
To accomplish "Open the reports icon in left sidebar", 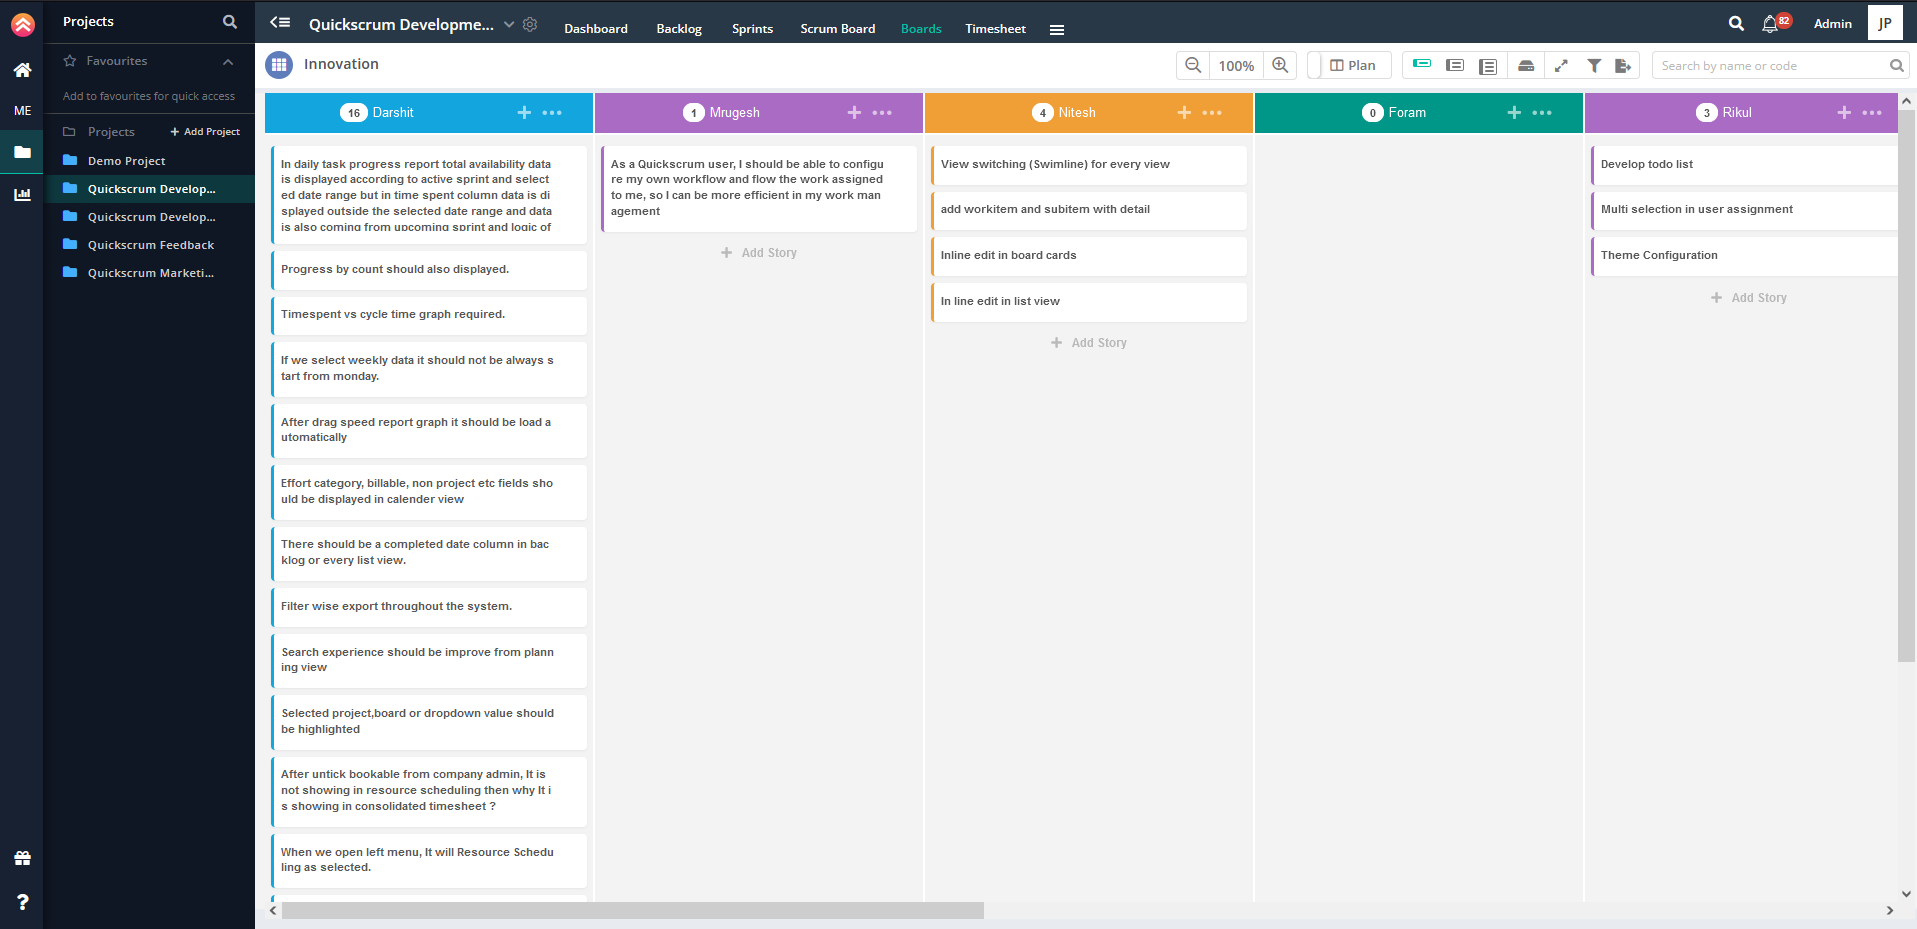I will [x=21, y=194].
